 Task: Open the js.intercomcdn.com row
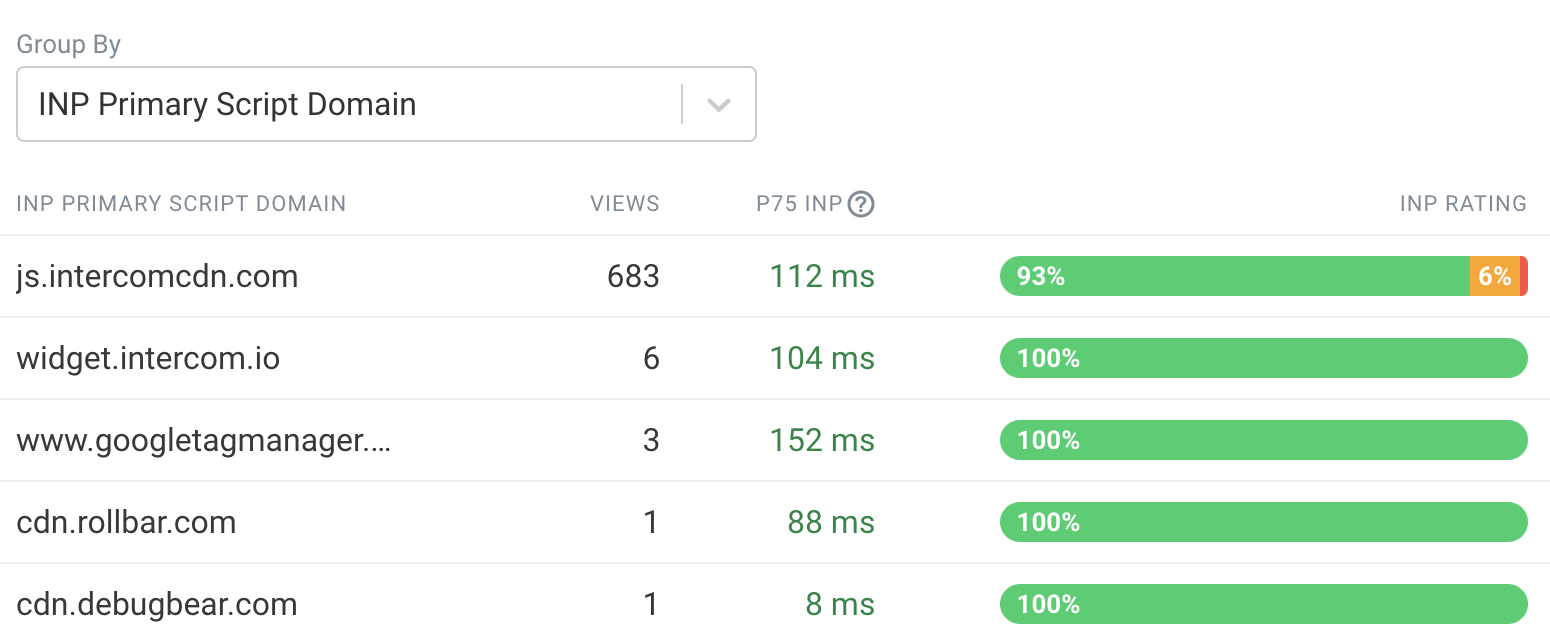click(x=157, y=276)
